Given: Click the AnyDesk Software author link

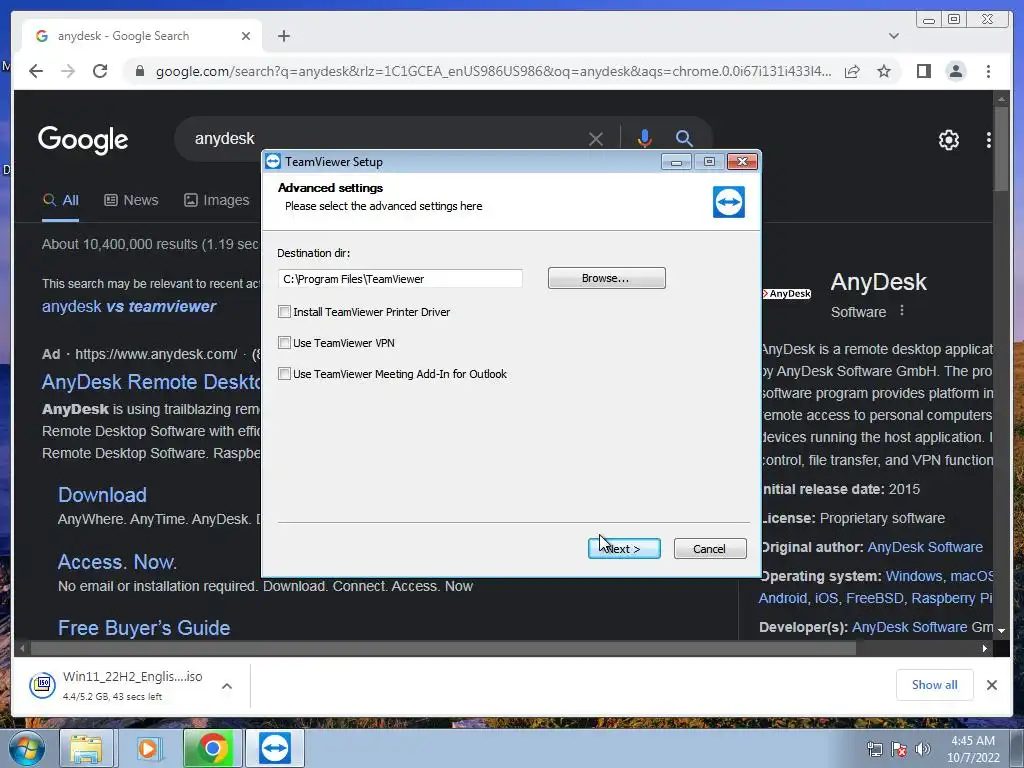Looking at the screenshot, I should pyautogui.click(x=925, y=547).
